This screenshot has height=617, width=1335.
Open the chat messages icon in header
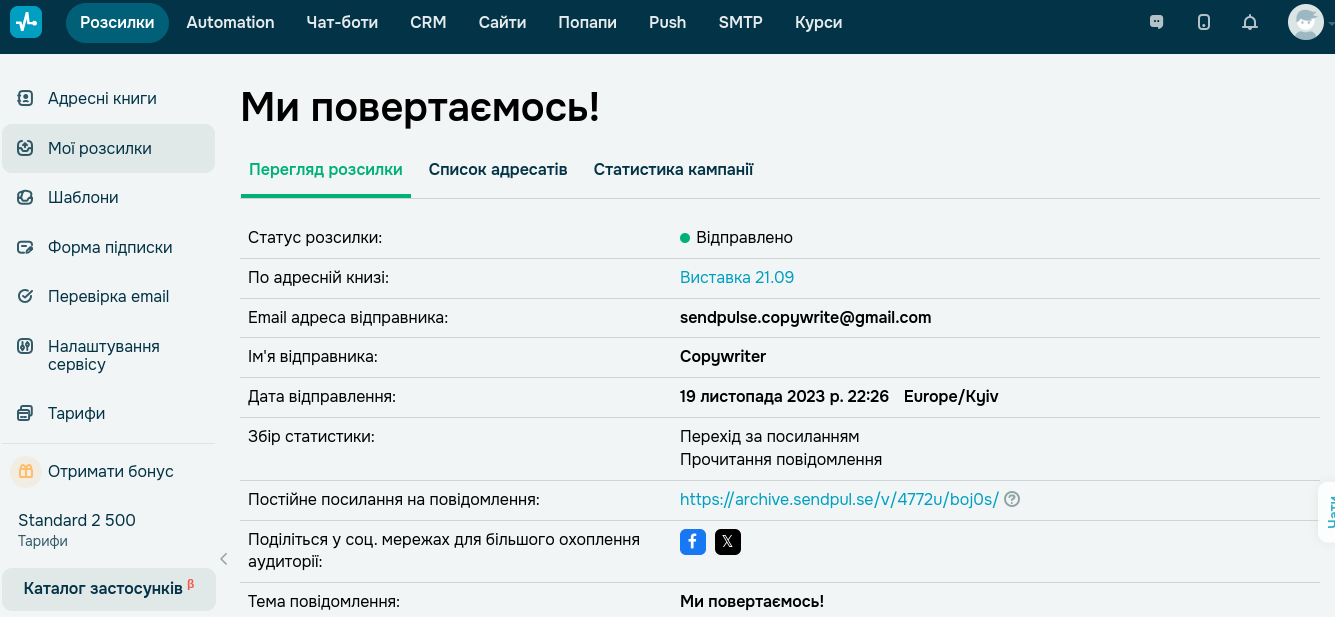tap(1157, 22)
